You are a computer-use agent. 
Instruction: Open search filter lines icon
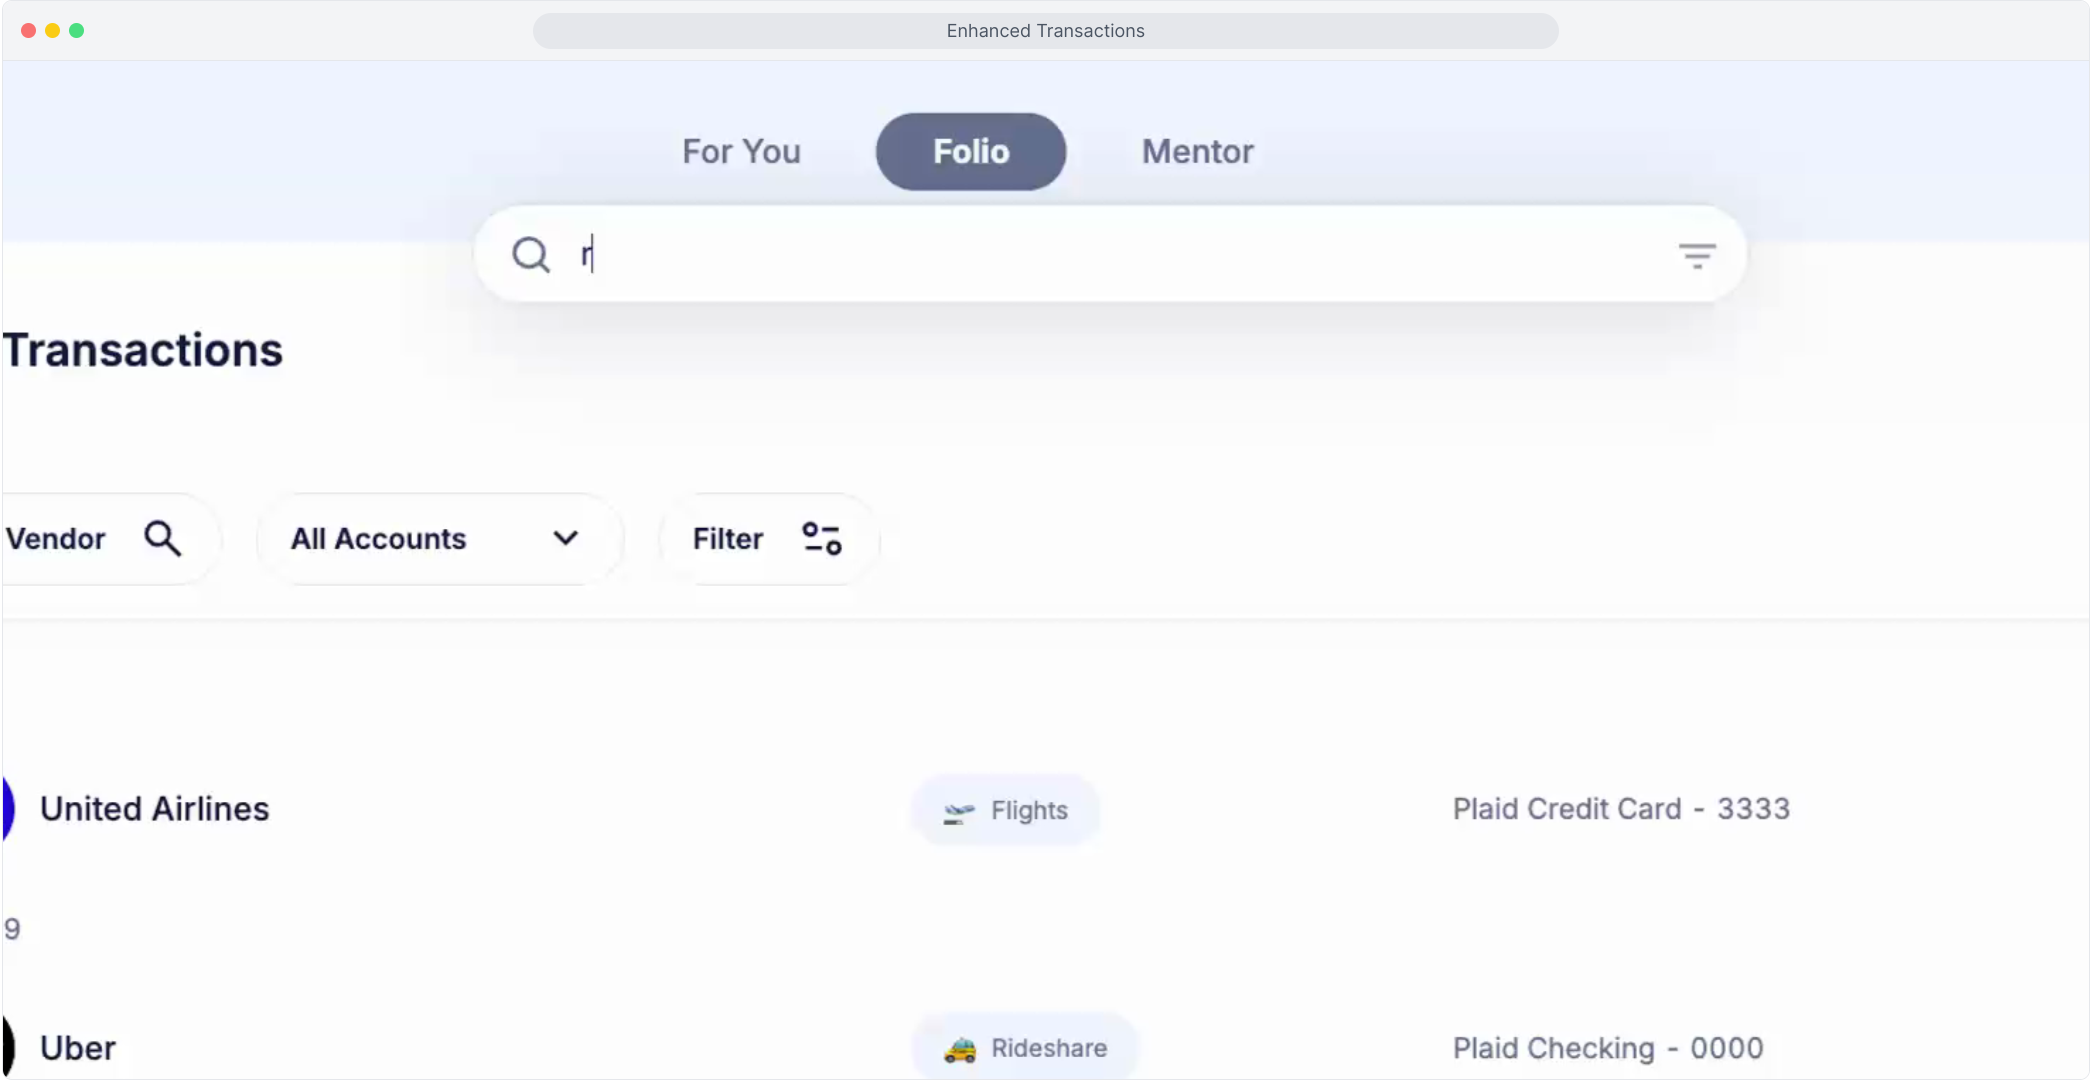(1696, 256)
